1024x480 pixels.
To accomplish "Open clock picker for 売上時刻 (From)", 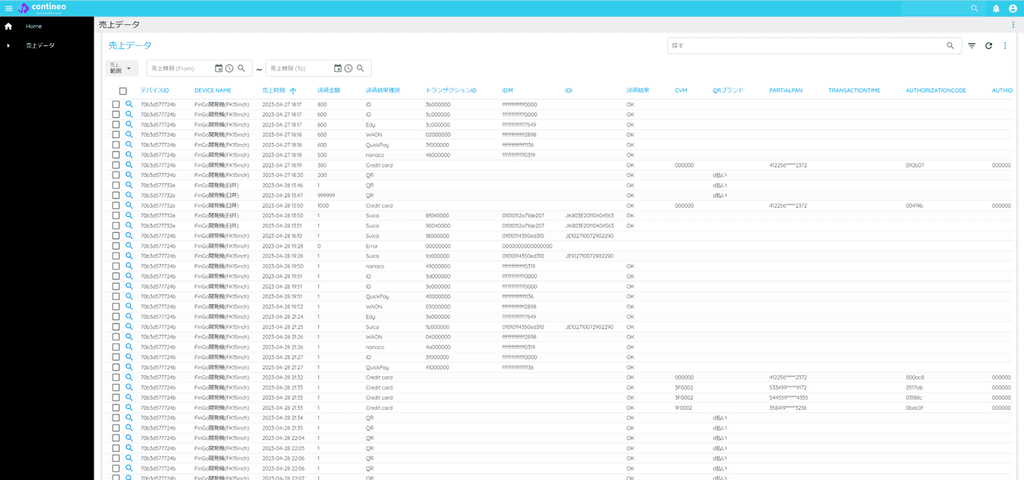I will click(x=229, y=68).
